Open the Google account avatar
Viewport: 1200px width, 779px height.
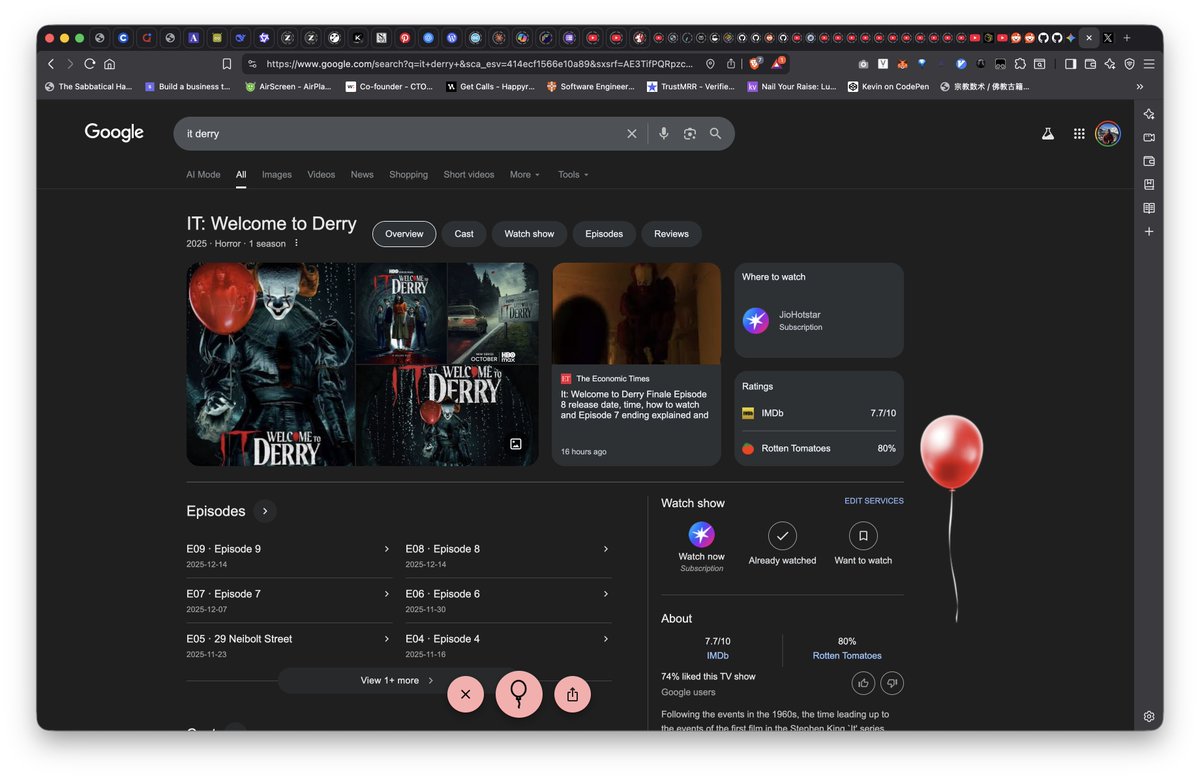1107,134
